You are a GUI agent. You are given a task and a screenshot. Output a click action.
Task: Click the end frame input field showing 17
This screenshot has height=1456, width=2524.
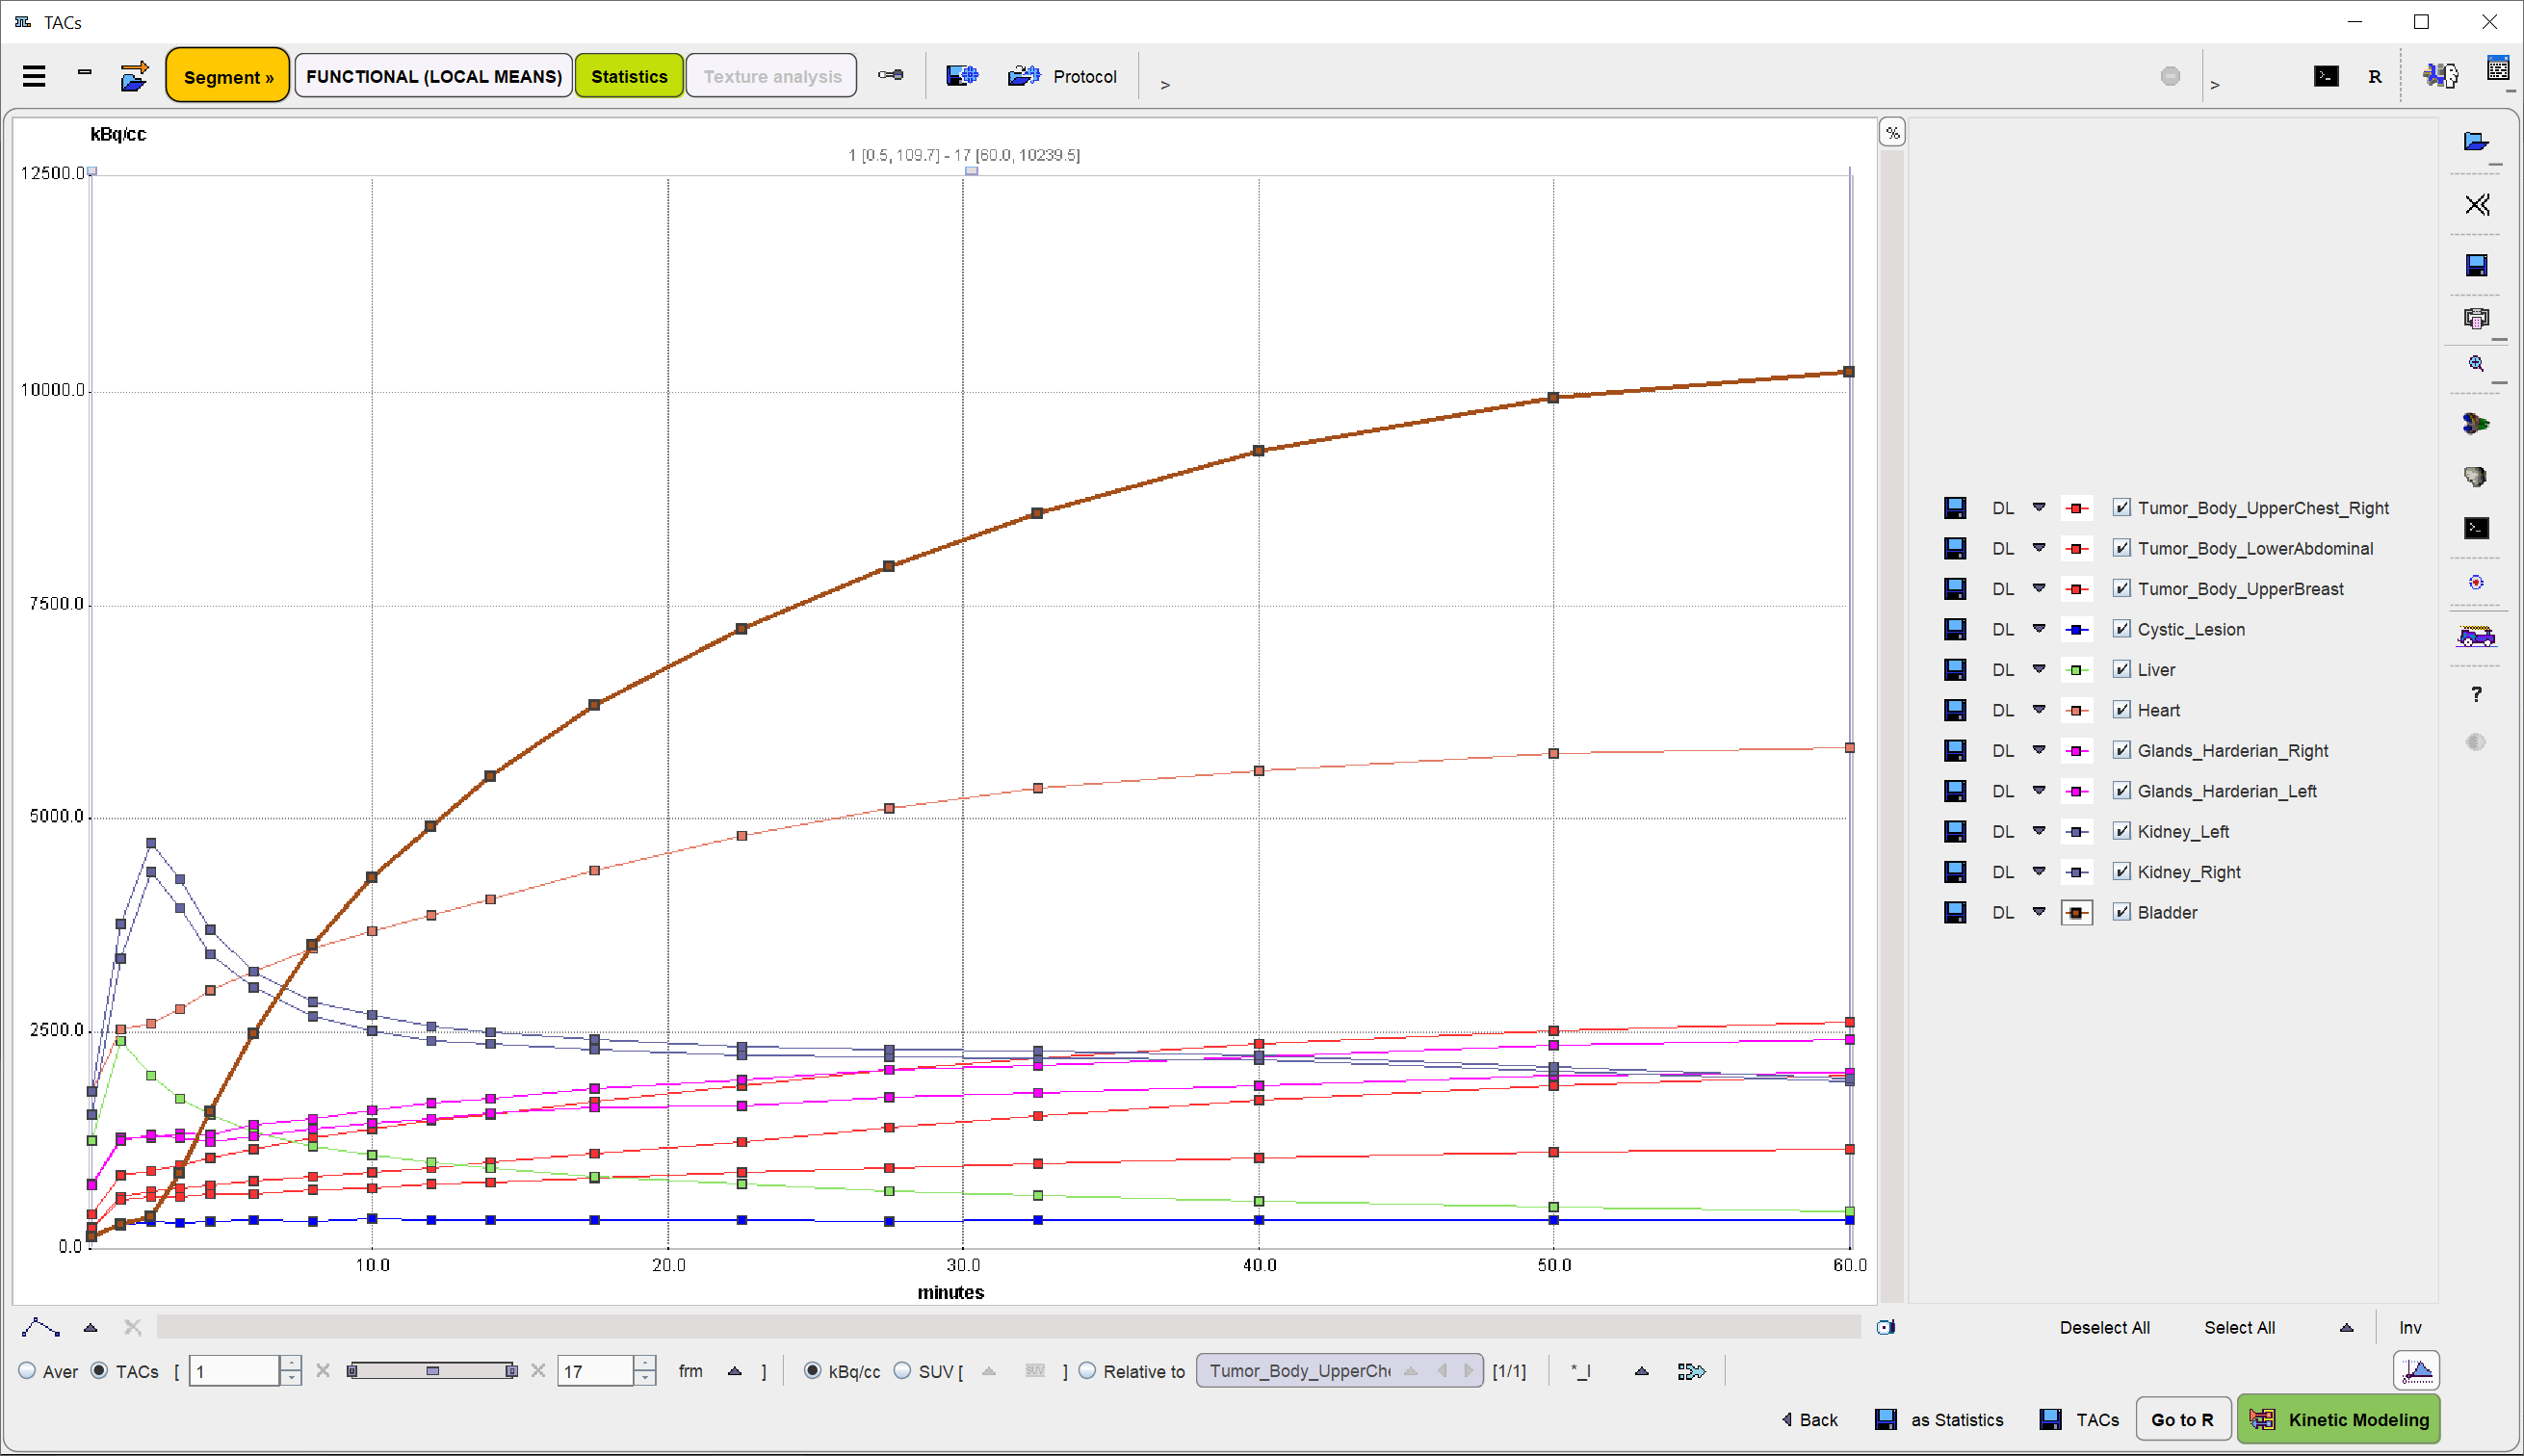[x=596, y=1371]
